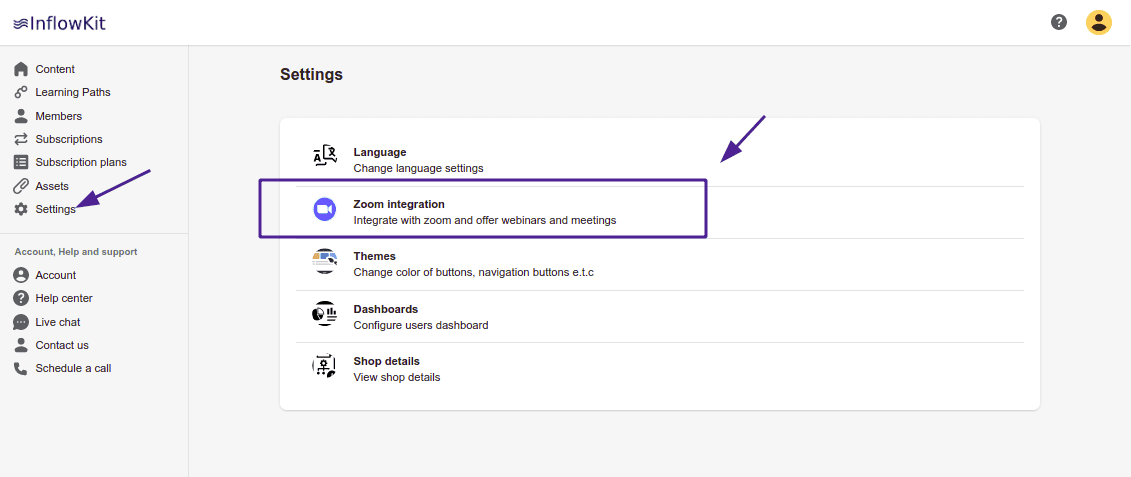This screenshot has width=1131, height=477.
Task: Open Content in the sidebar
Action: [x=55, y=69]
